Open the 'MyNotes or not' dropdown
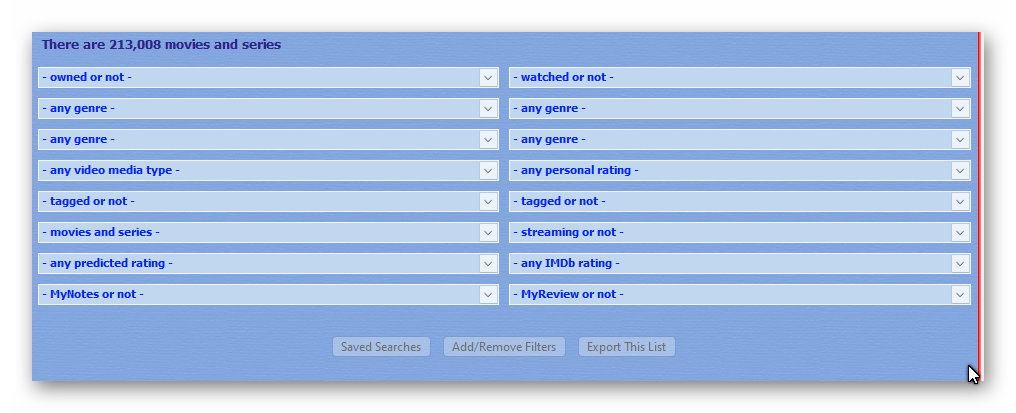Image resolution: width=1016 pixels, height=413 pixels. tap(268, 294)
